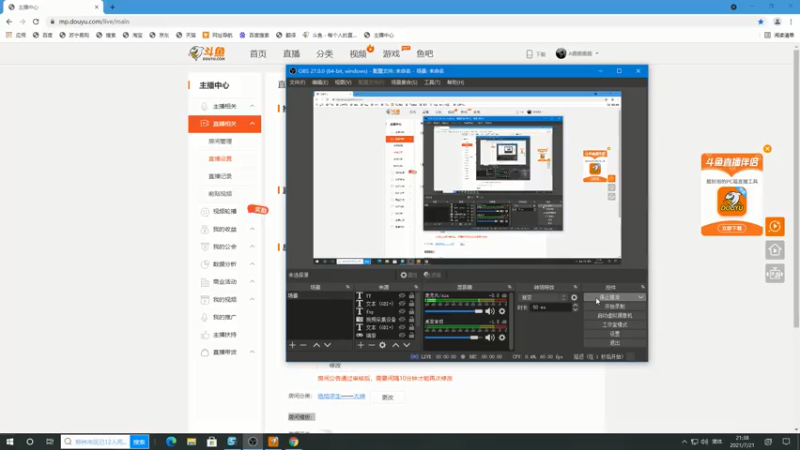
Task: Click the home icon on right floating bar
Action: tap(774, 250)
